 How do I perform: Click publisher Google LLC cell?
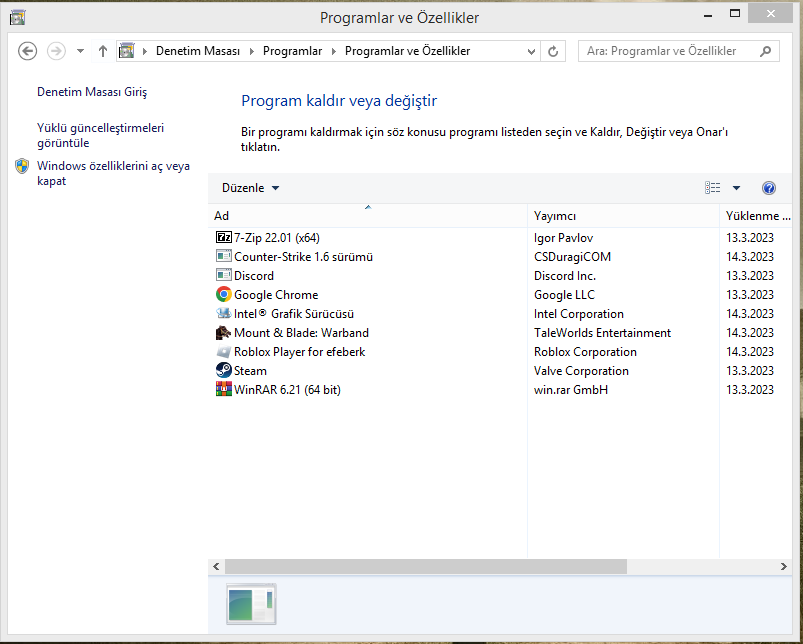pos(564,294)
